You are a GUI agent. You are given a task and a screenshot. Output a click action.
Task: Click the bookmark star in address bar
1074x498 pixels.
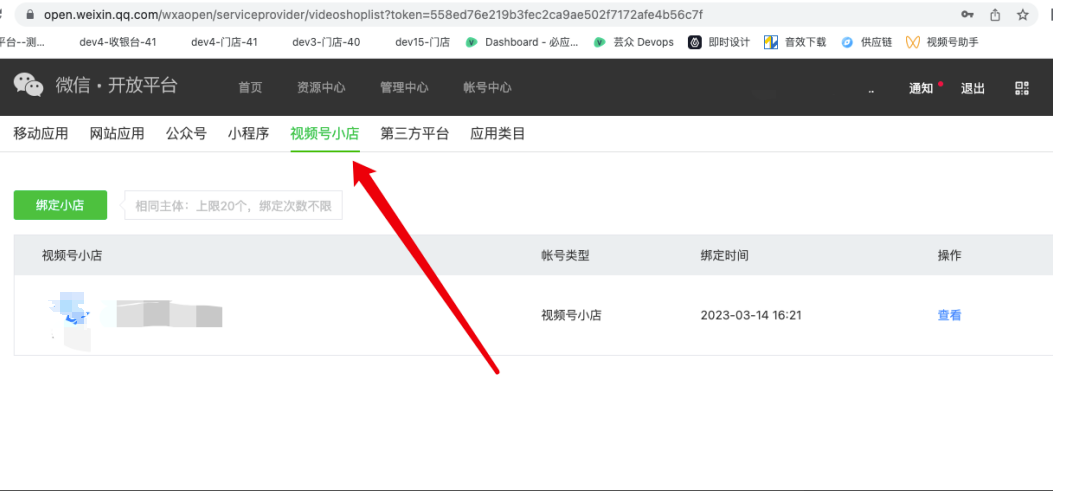tap(1022, 14)
